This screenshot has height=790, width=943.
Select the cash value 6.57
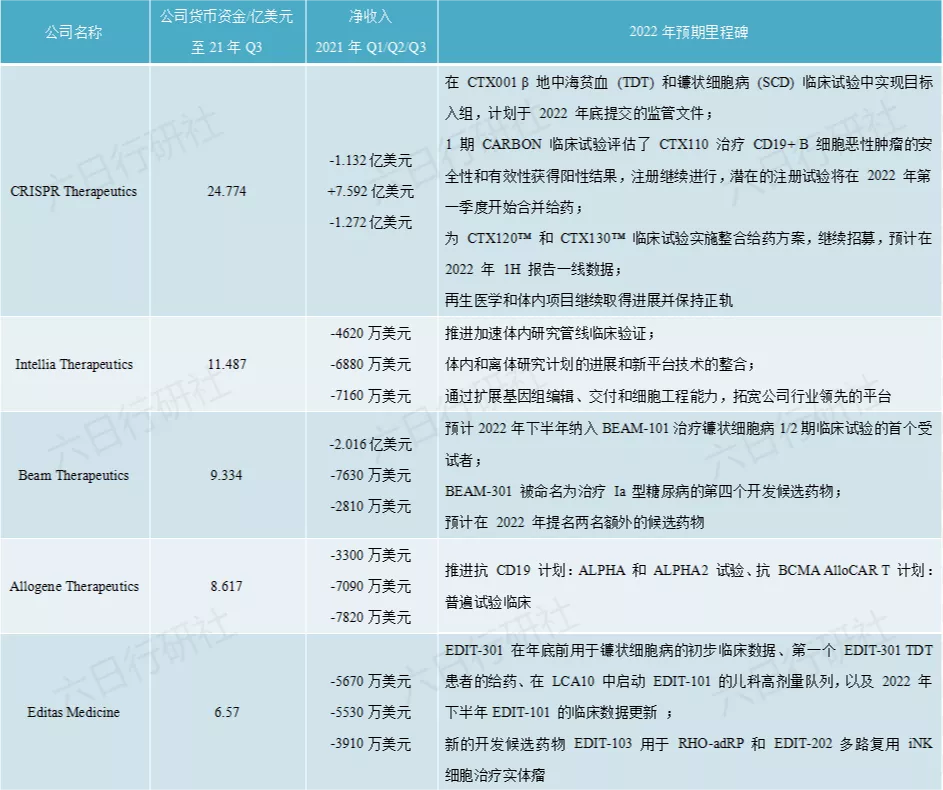point(227,712)
